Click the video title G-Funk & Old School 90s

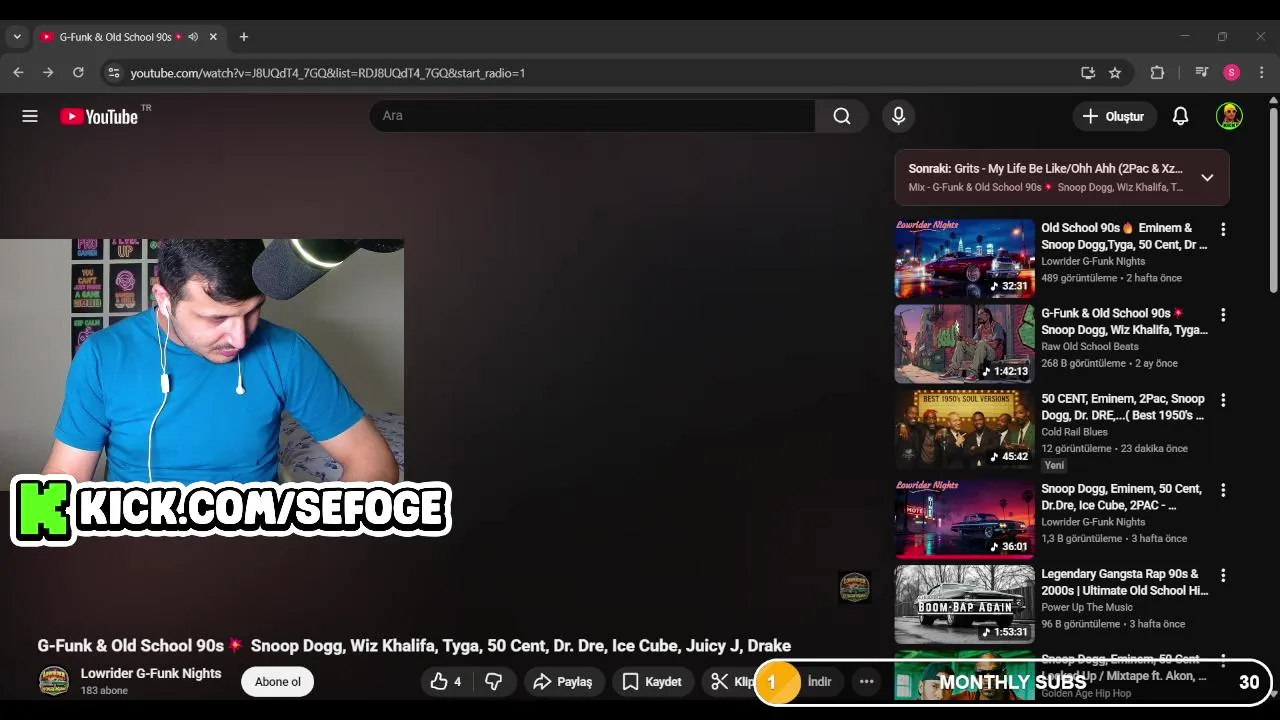tap(414, 646)
